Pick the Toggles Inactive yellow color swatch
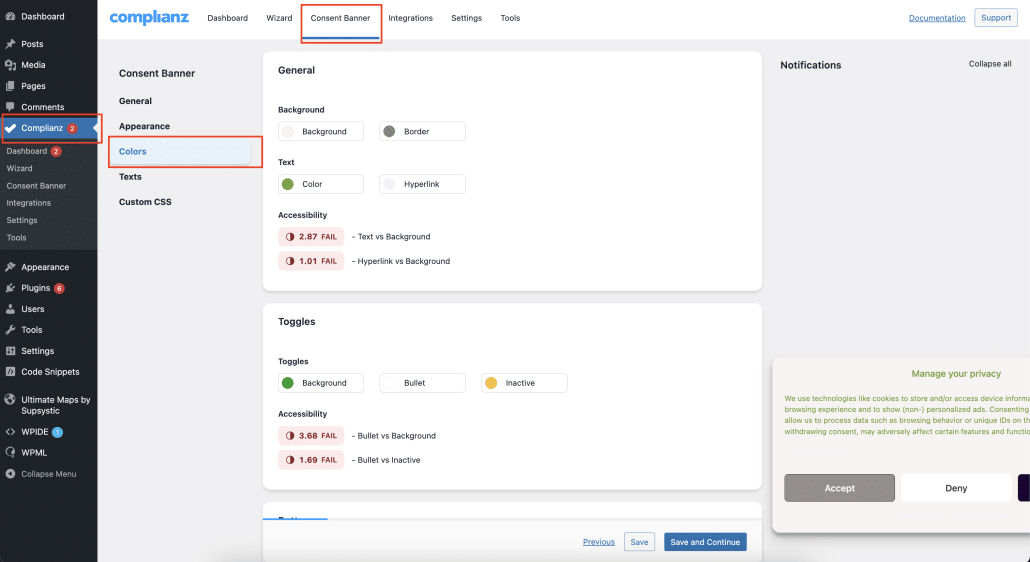 coord(491,383)
